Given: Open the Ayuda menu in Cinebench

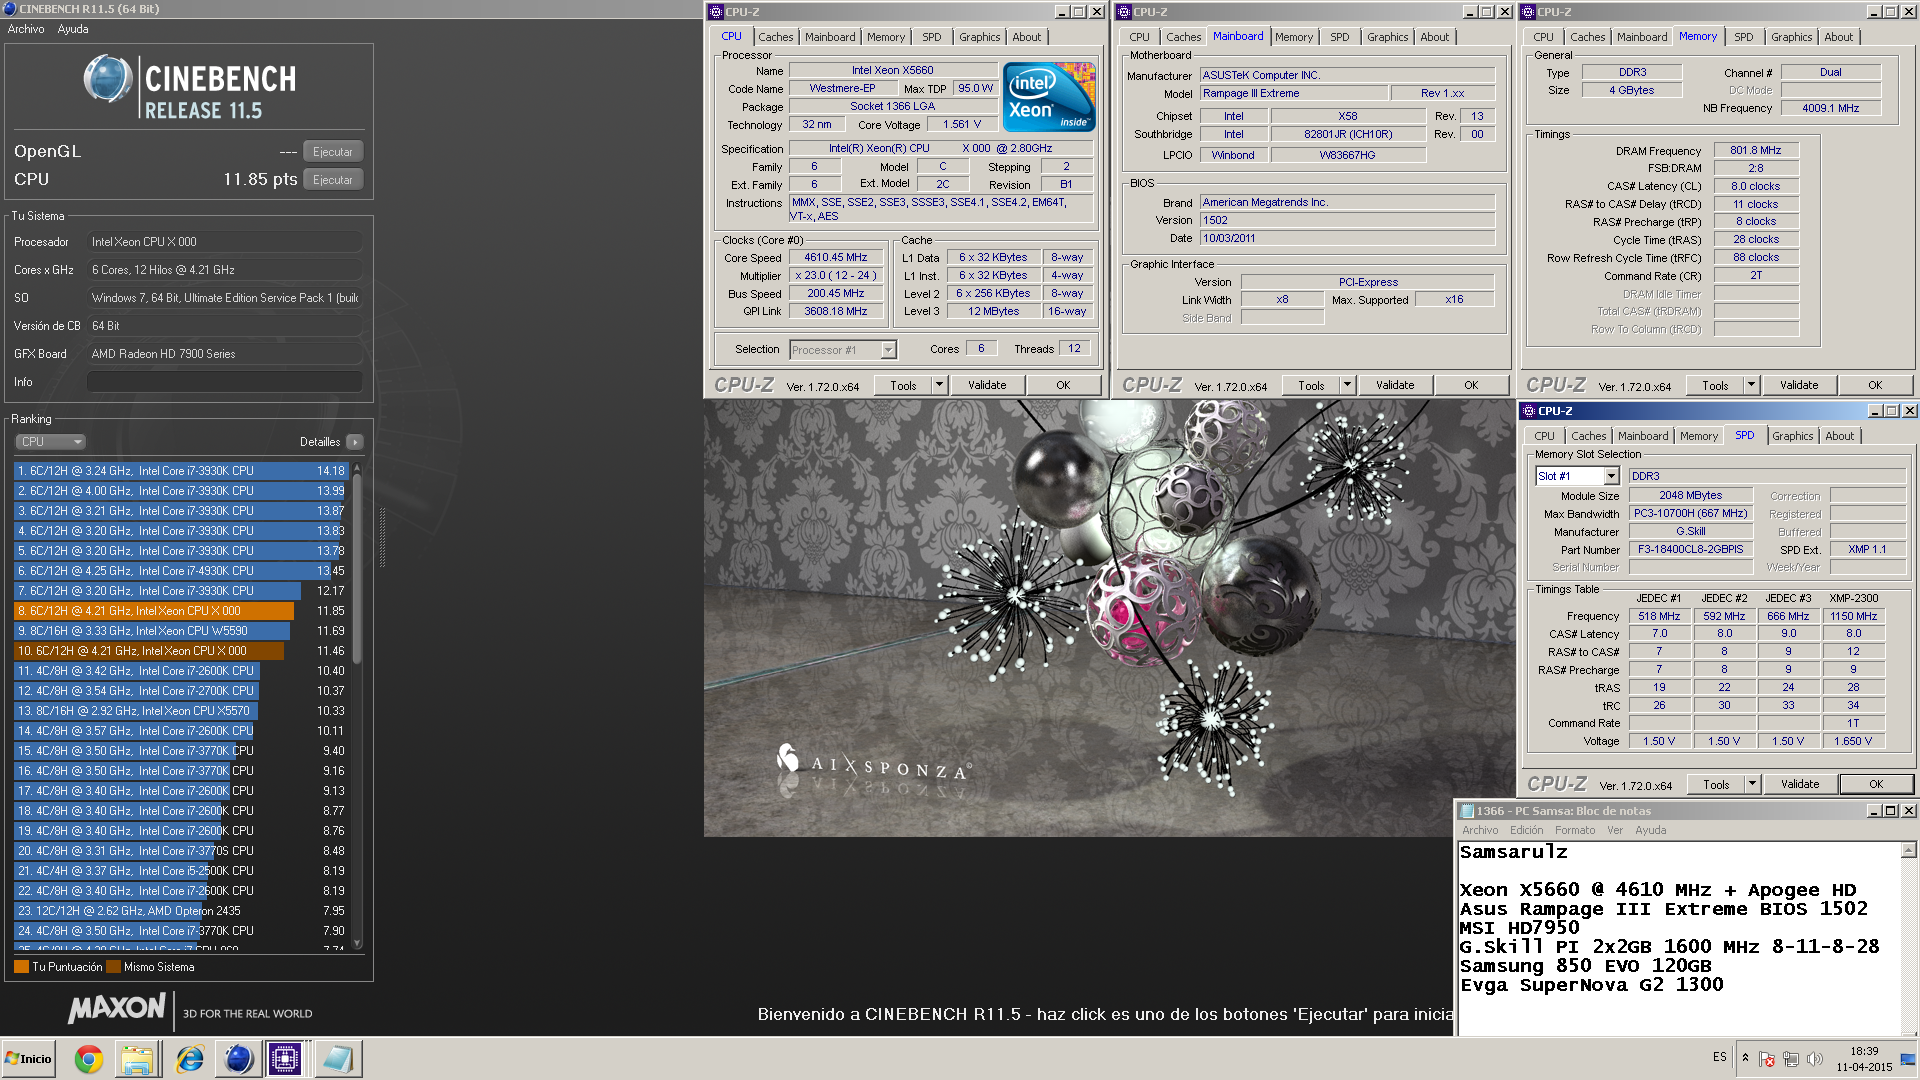Looking at the screenshot, I should pyautogui.click(x=73, y=29).
